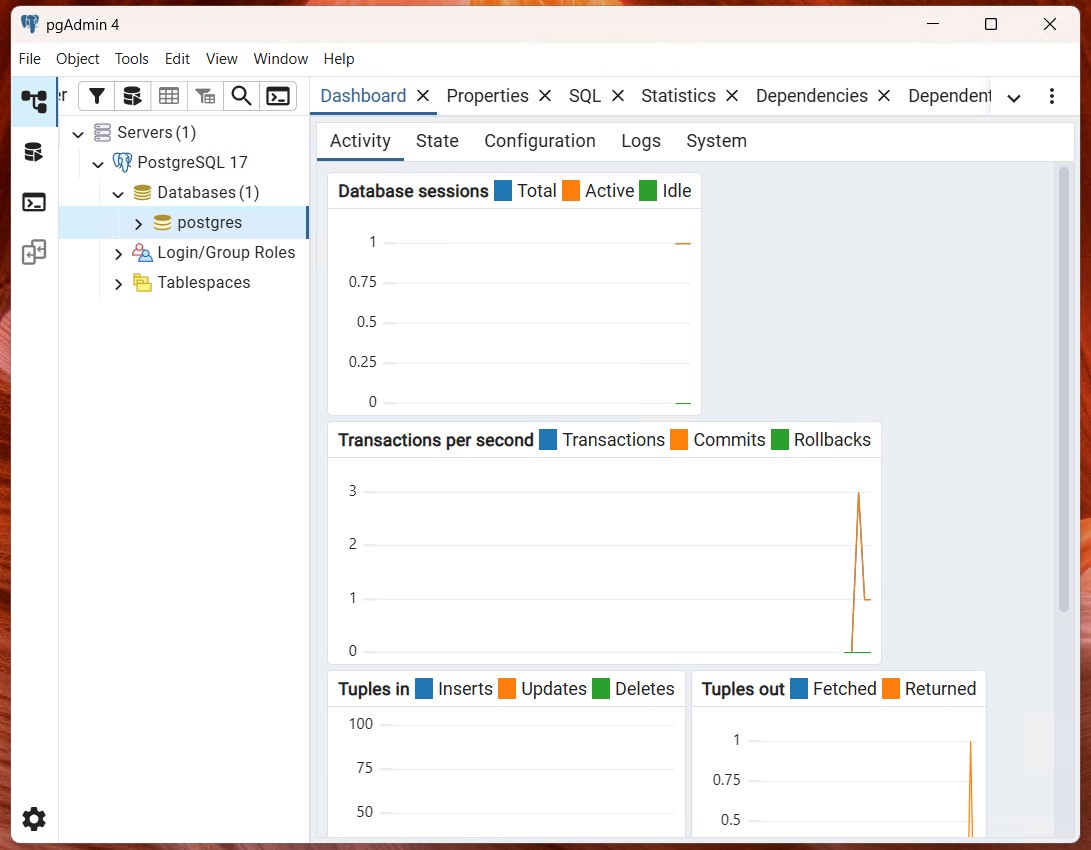This screenshot has height=850, width=1091.
Task: Open the hidden tabs dropdown chevron
Action: coord(1014,98)
